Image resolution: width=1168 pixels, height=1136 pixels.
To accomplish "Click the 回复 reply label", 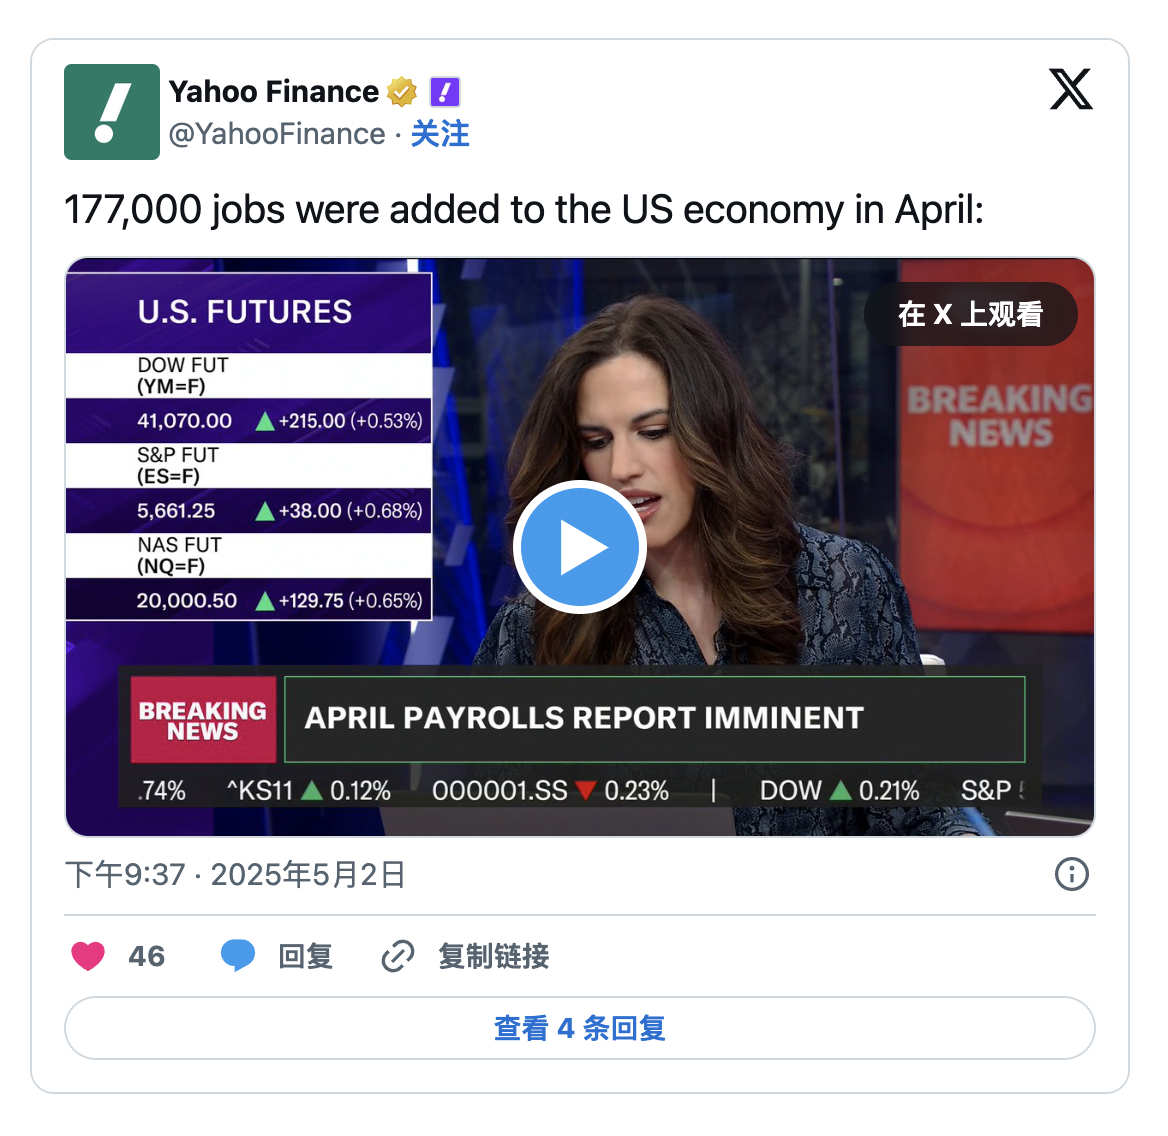I will coord(305,956).
